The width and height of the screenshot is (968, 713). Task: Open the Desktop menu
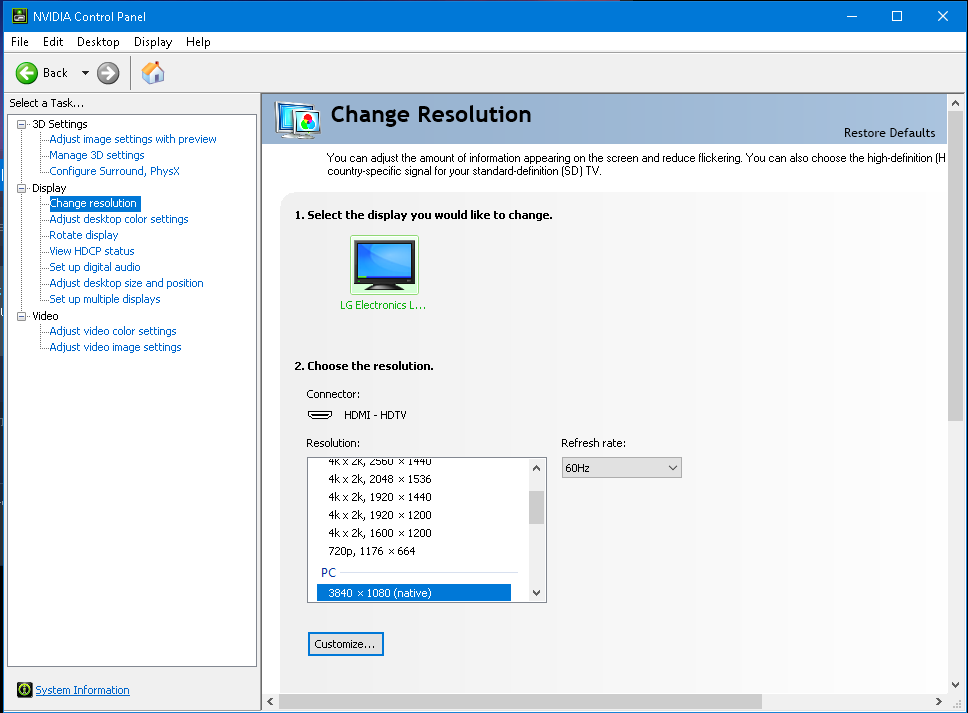tap(98, 42)
